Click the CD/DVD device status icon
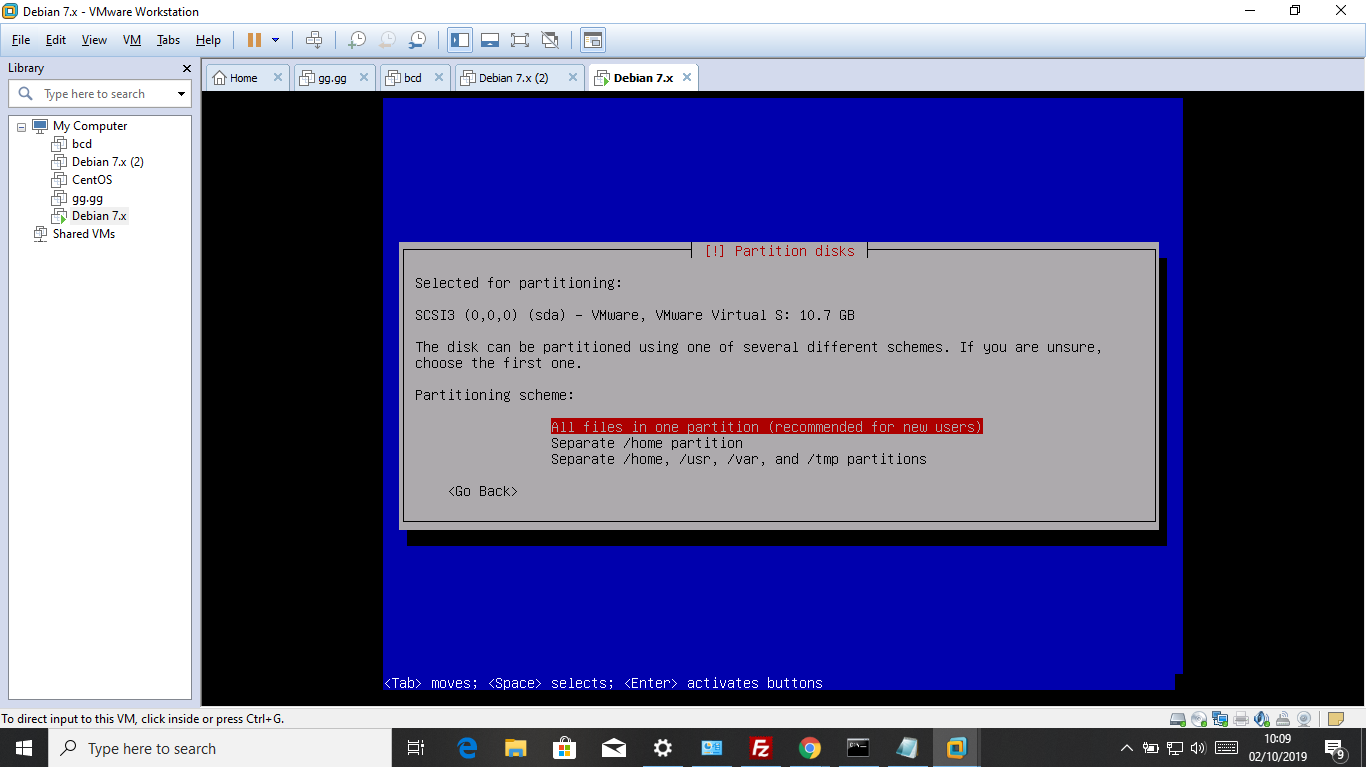Screen dimensions: 1366x767 (1199, 719)
